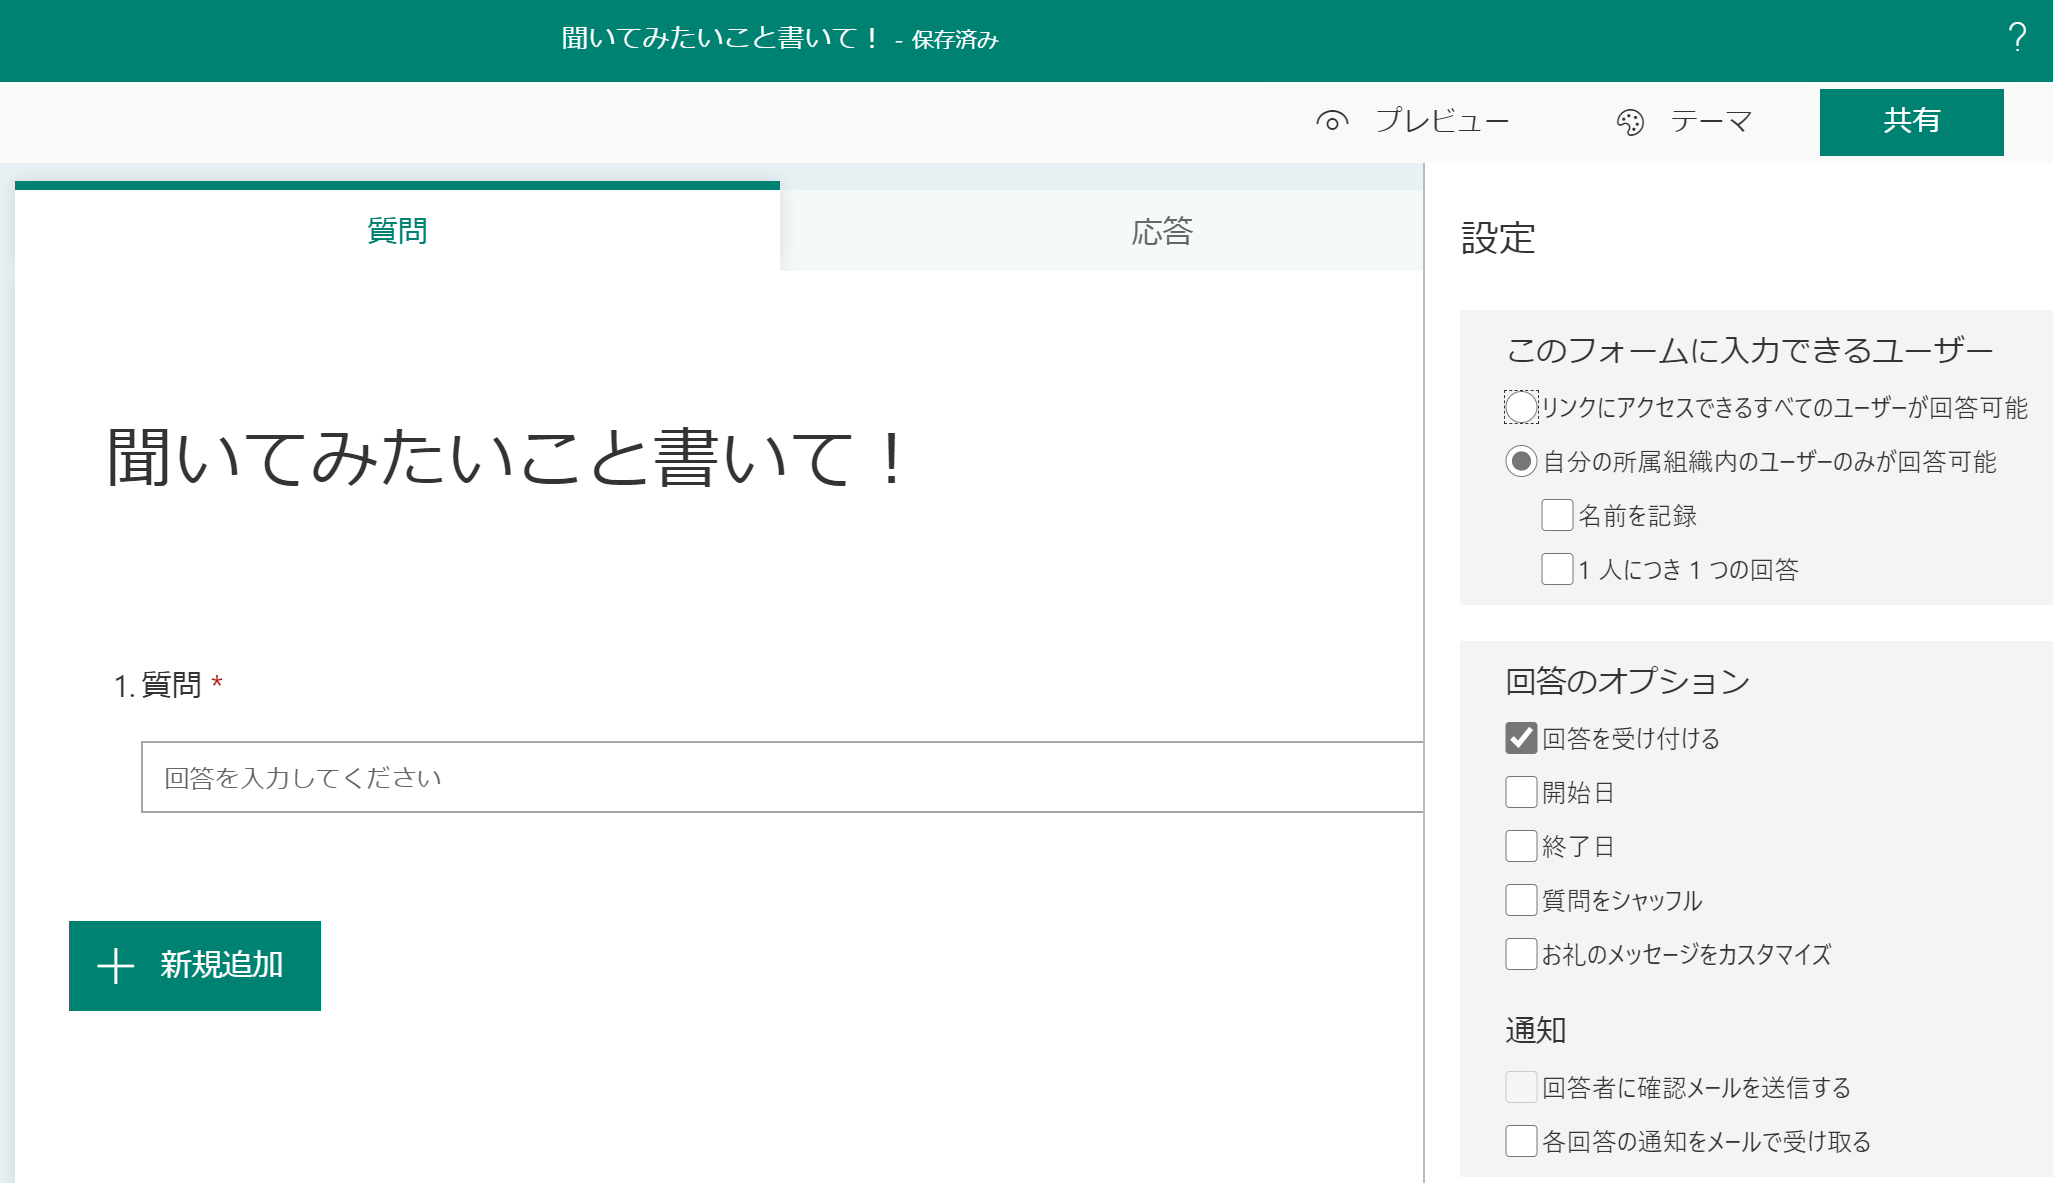This screenshot has width=2053, height=1183.
Task: Enable 各回答の通知をメールで受け取る checkbox
Action: click(x=1521, y=1141)
